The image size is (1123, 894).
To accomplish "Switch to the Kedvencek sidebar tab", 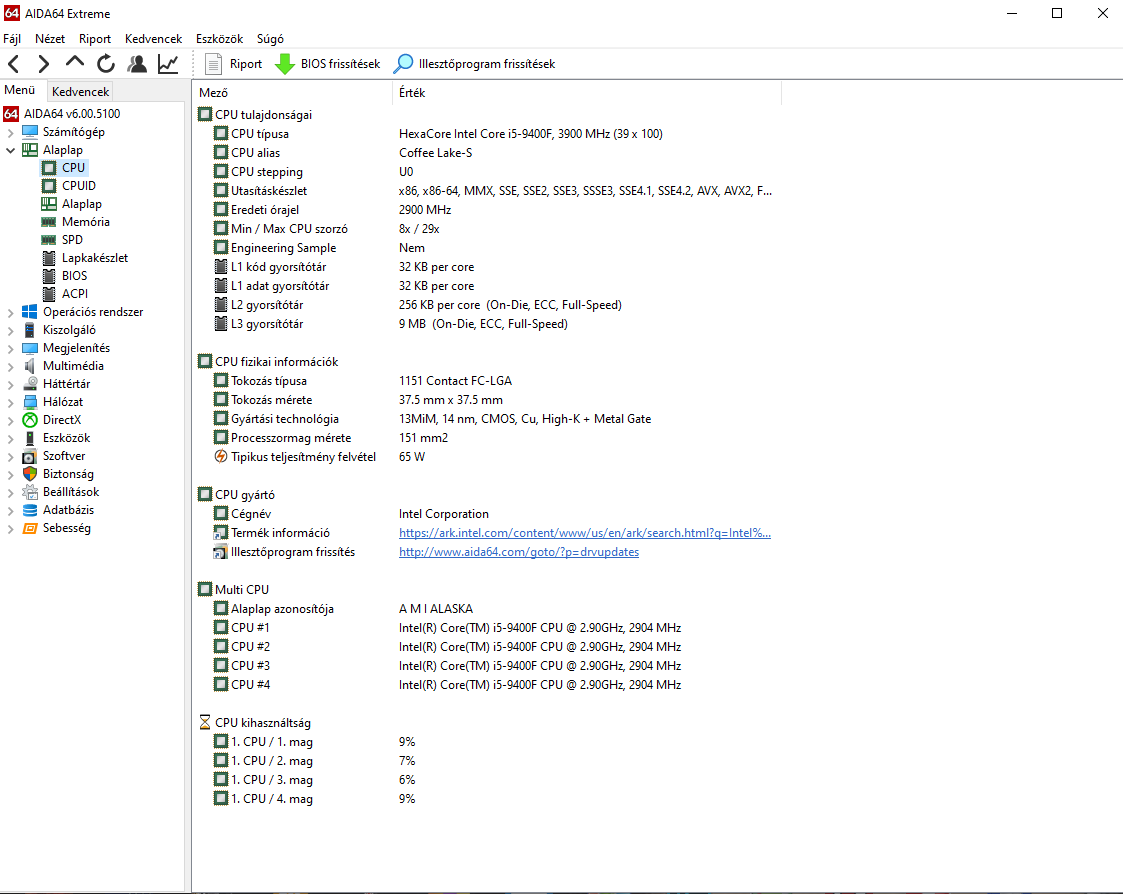I will point(80,92).
